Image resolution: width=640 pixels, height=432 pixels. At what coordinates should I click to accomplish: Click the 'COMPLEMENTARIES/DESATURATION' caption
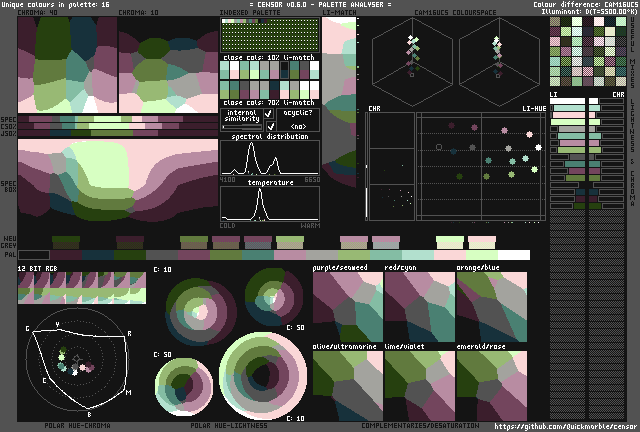click(x=420, y=425)
